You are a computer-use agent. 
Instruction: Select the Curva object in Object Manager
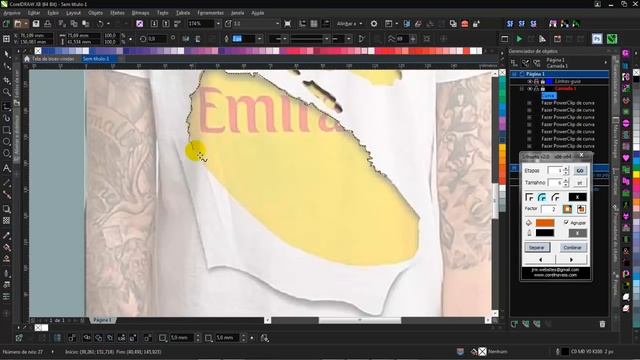[x=549, y=96]
